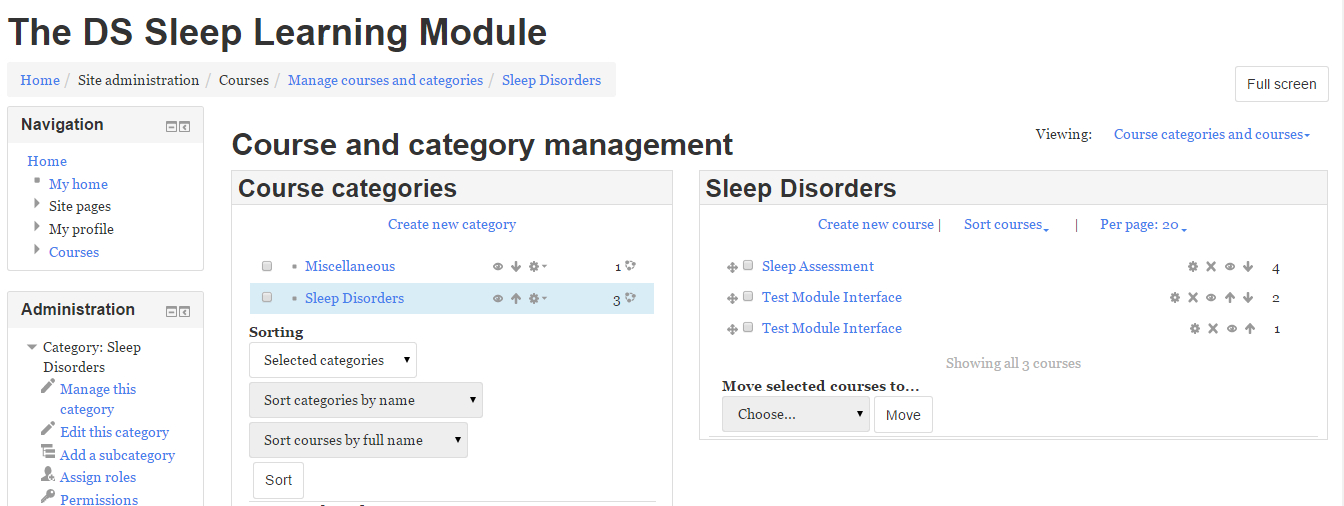The image size is (1344, 506).
Task: Hide the Administration block
Action: [x=171, y=311]
